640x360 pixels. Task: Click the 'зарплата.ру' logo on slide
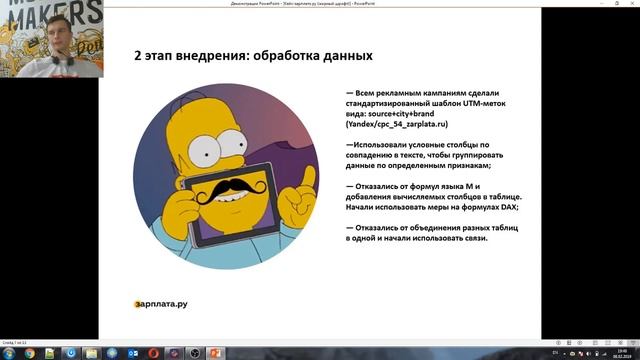(x=161, y=304)
